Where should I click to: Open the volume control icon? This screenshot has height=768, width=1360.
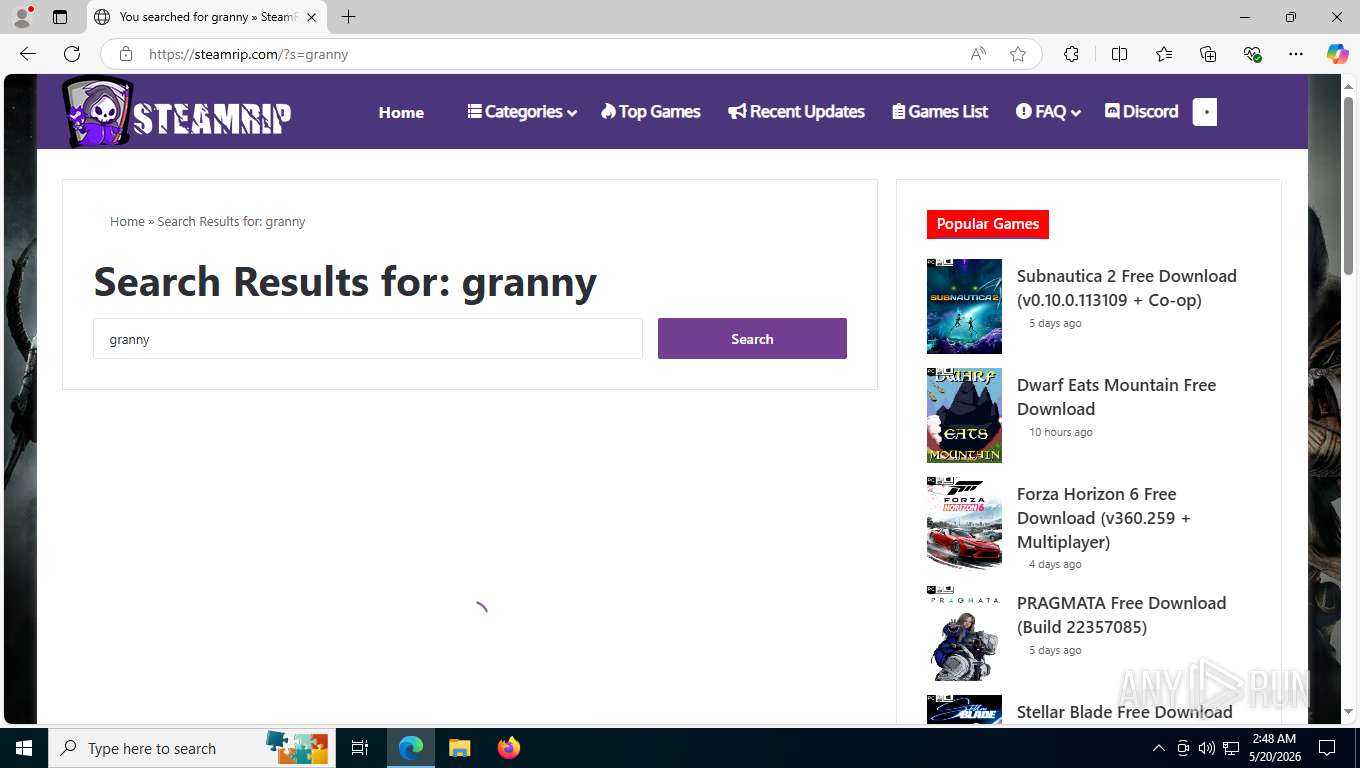click(x=1207, y=748)
